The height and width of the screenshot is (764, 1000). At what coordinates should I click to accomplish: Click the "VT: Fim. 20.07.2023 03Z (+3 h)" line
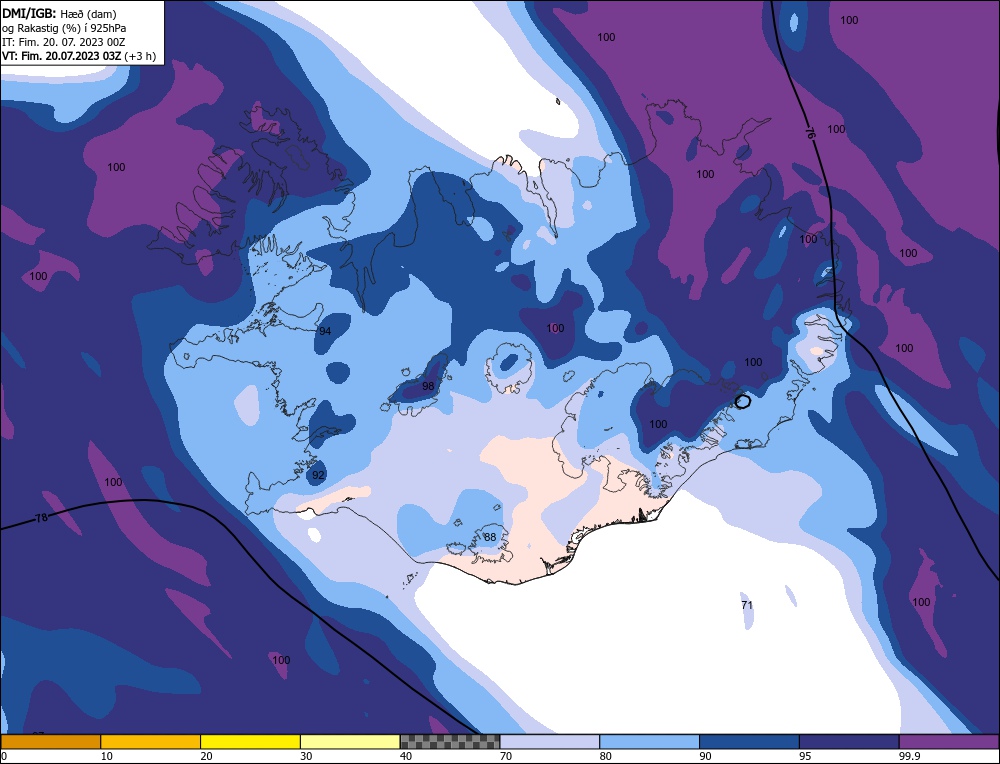[79, 56]
